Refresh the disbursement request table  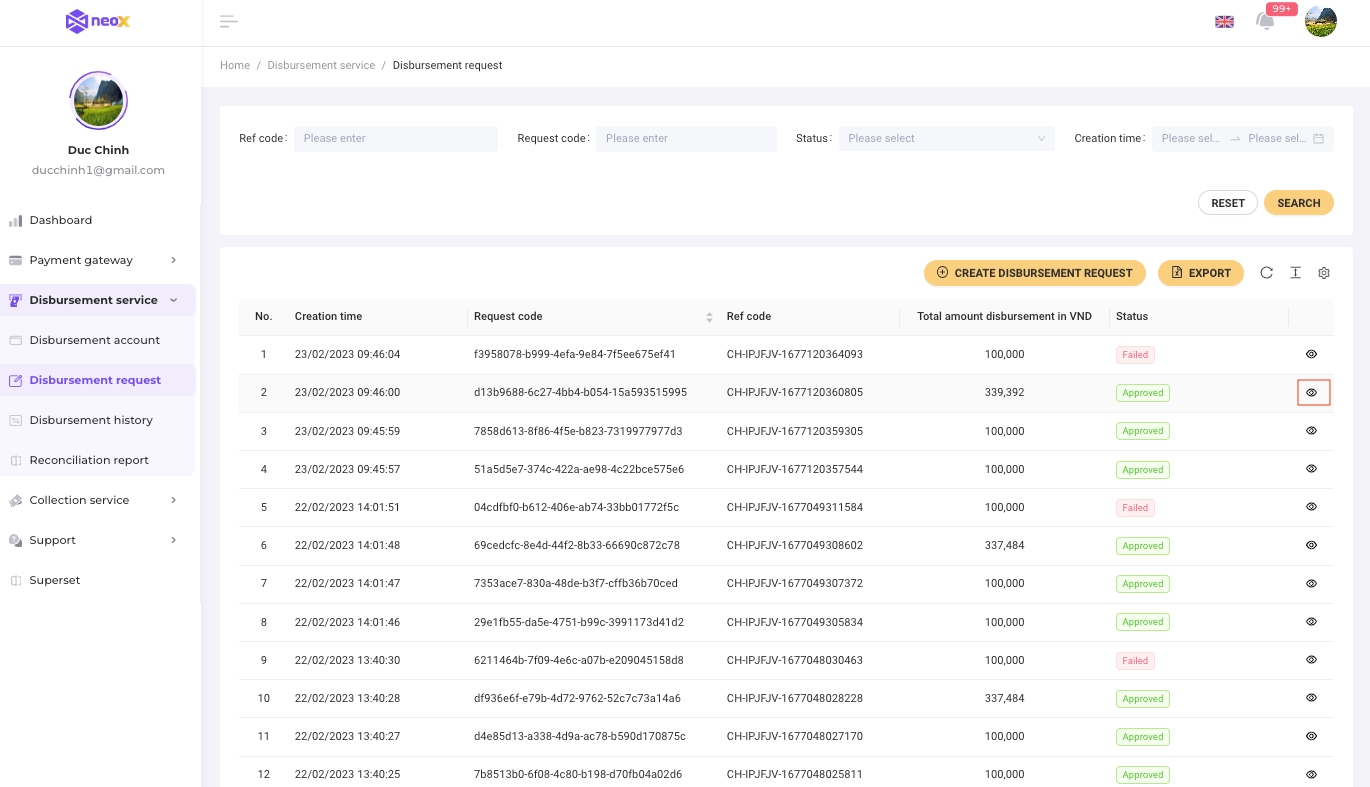click(1266, 273)
